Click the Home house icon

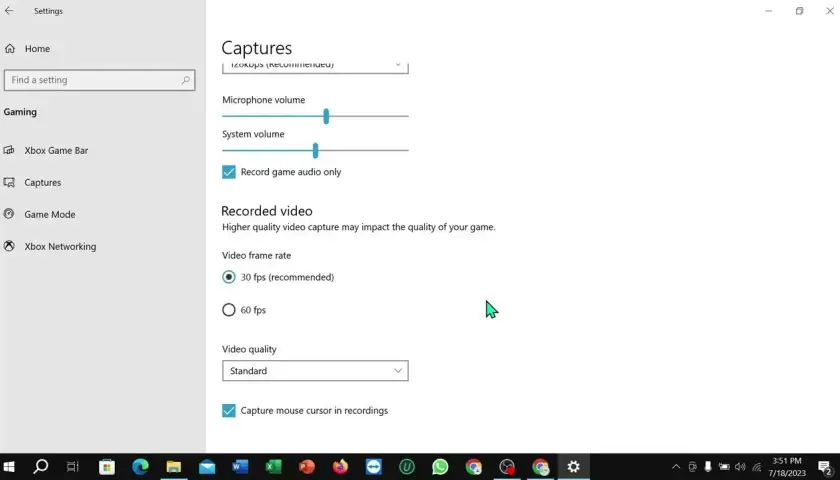click(x=10, y=49)
